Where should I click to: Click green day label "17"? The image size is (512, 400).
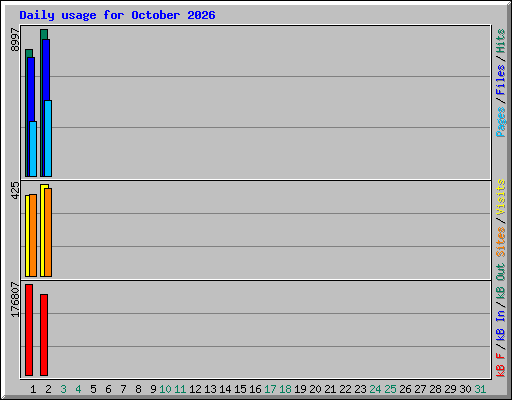(270, 389)
